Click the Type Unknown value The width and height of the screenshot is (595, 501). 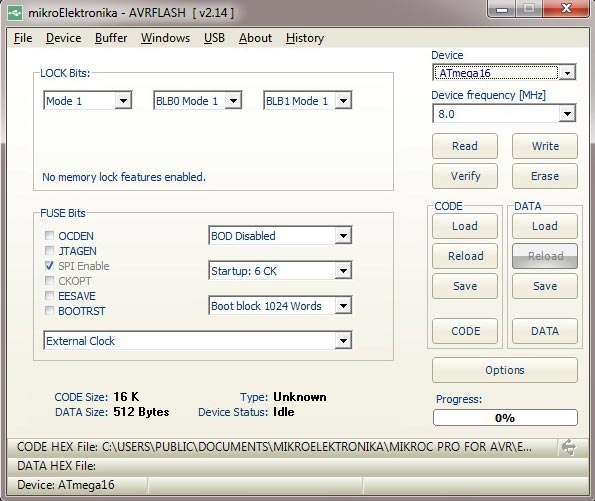(x=300, y=397)
